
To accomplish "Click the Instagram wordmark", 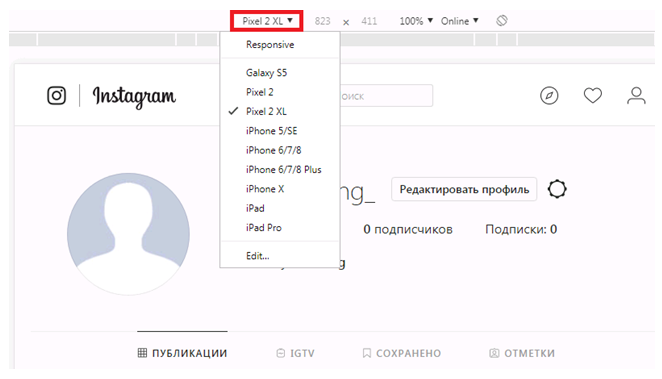I will [134, 97].
